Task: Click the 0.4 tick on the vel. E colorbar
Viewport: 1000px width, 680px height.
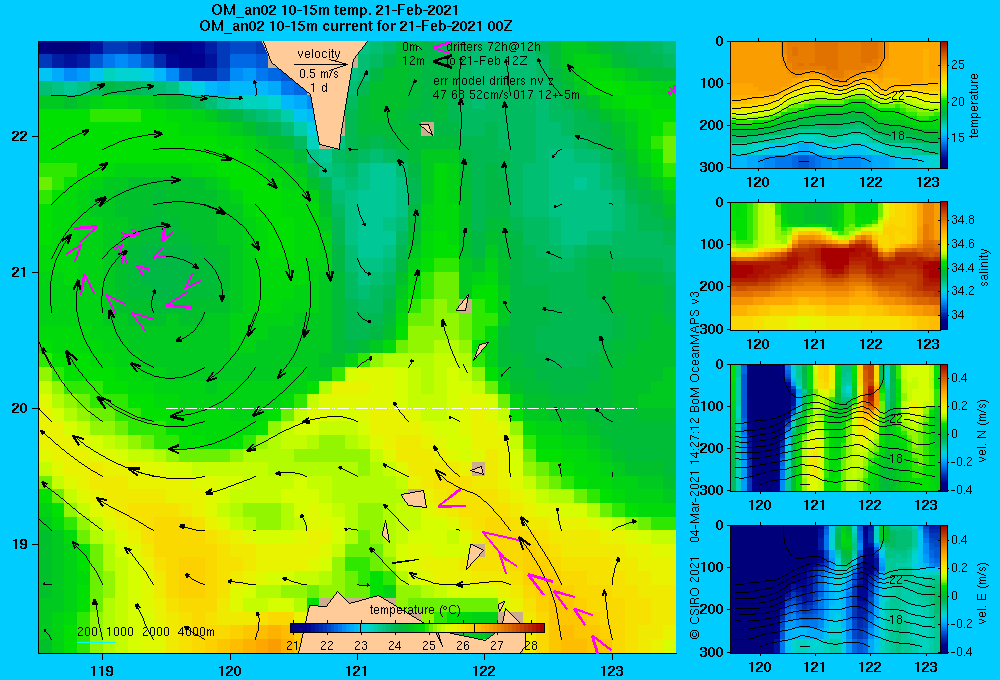Action: 959,540
